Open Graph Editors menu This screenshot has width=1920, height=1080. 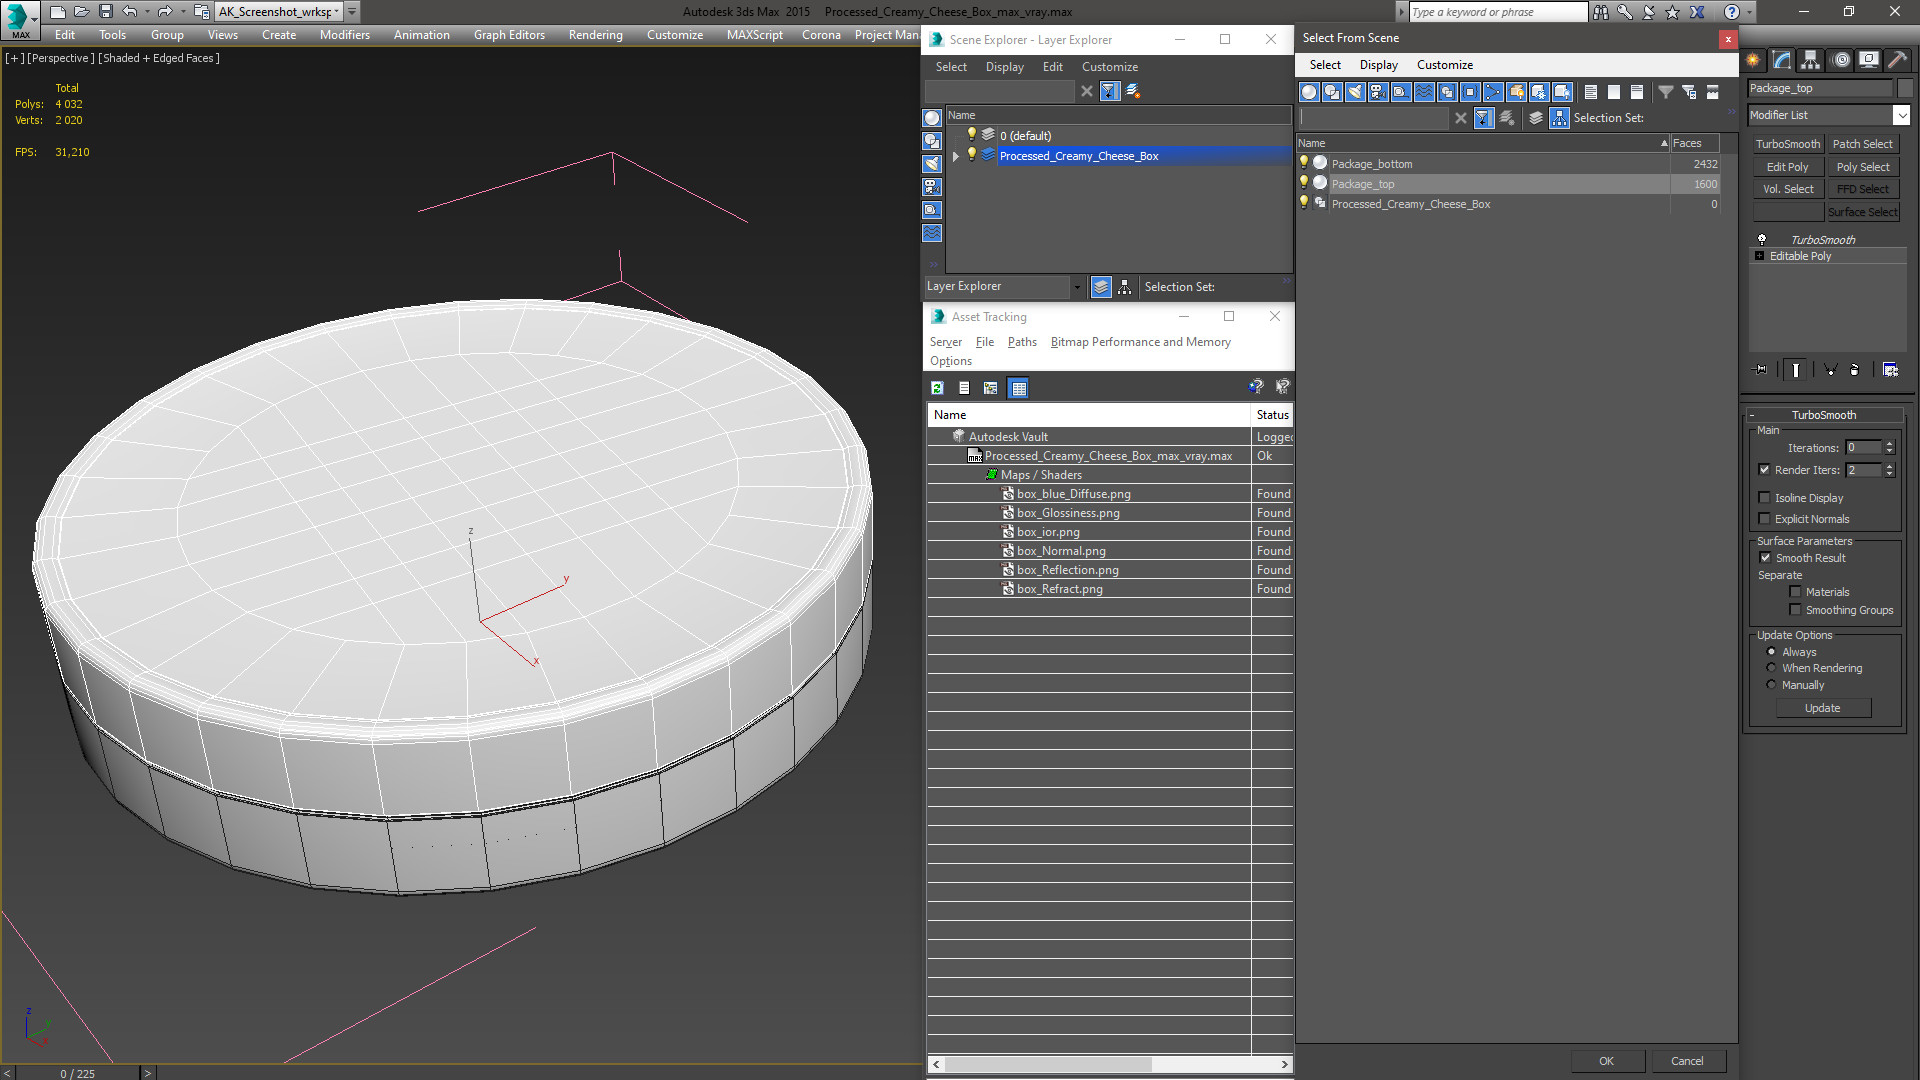pyautogui.click(x=509, y=35)
